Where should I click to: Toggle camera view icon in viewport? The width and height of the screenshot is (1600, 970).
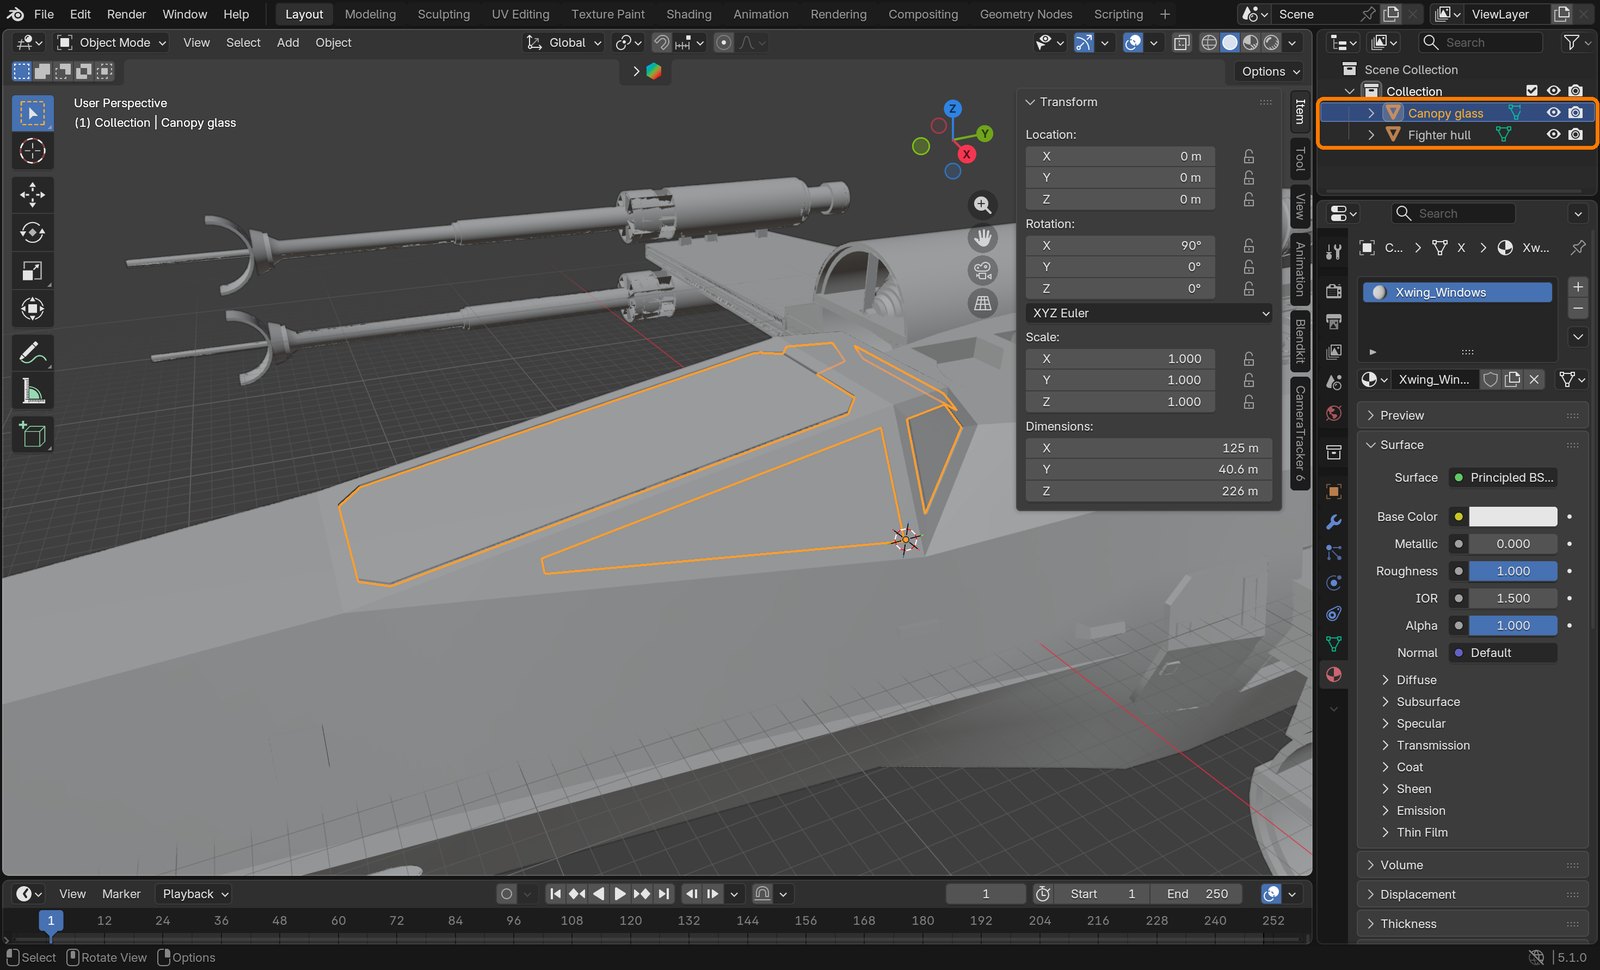click(x=983, y=271)
